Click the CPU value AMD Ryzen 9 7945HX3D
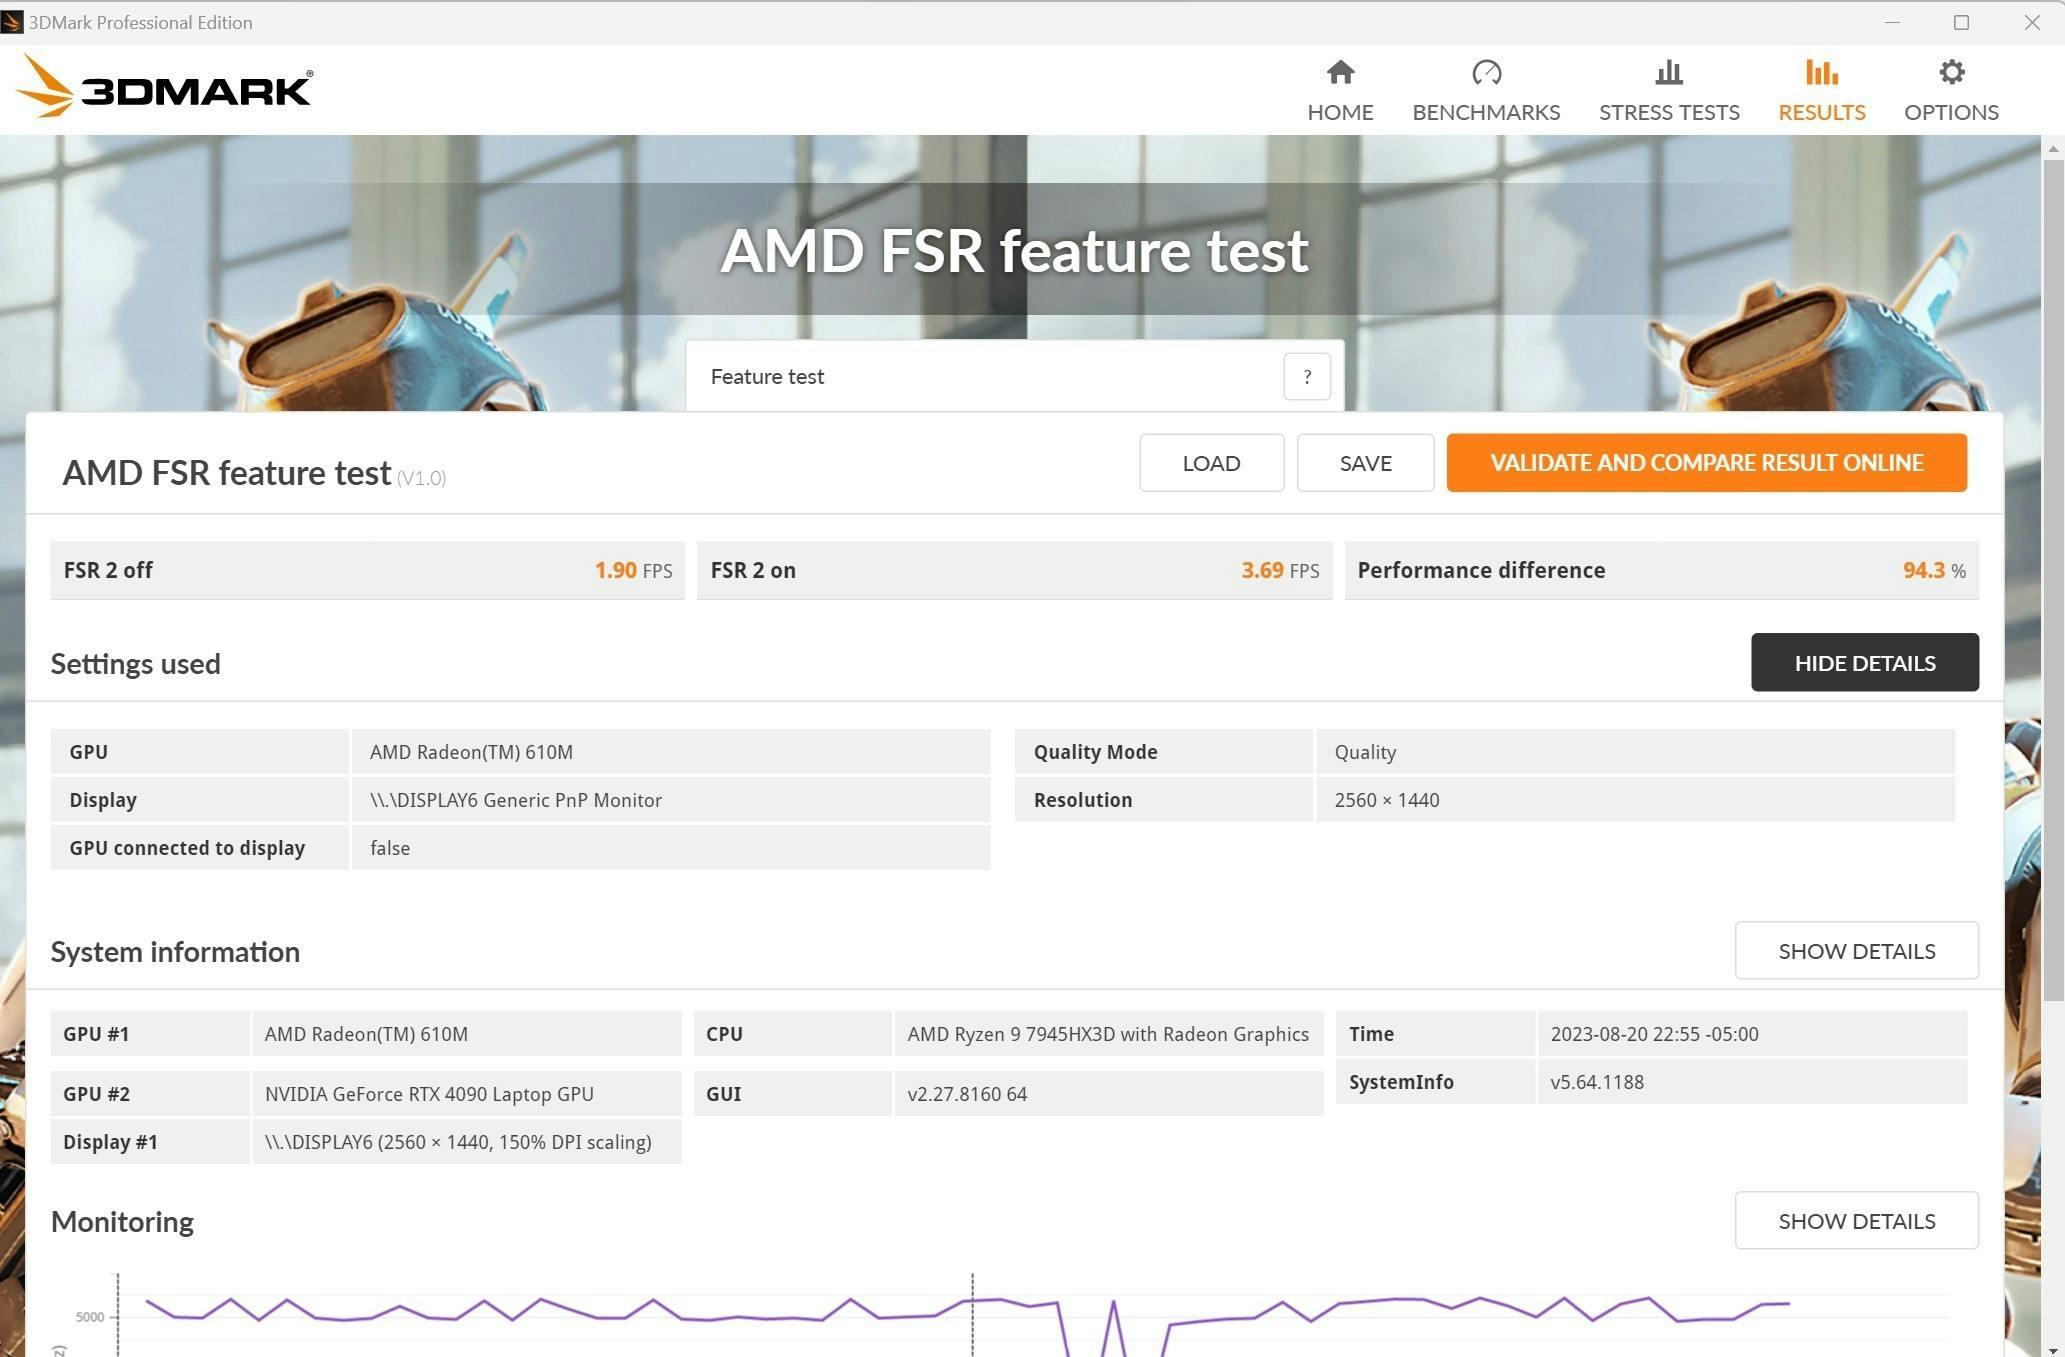The width and height of the screenshot is (2065, 1357). tap(1108, 1034)
